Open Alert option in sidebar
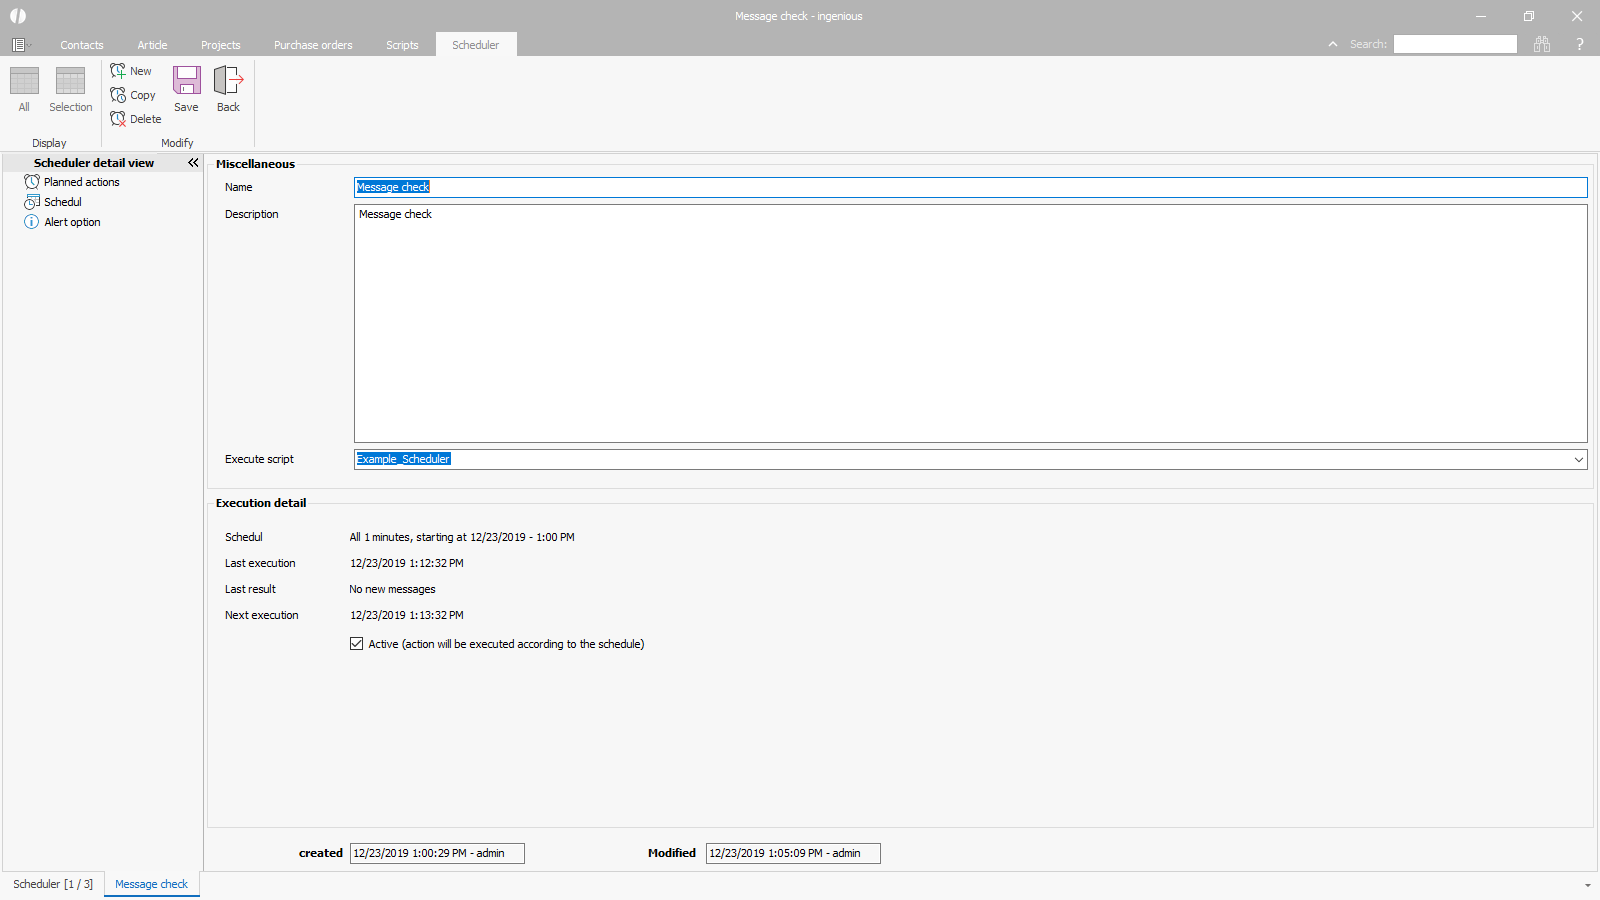 coord(72,222)
